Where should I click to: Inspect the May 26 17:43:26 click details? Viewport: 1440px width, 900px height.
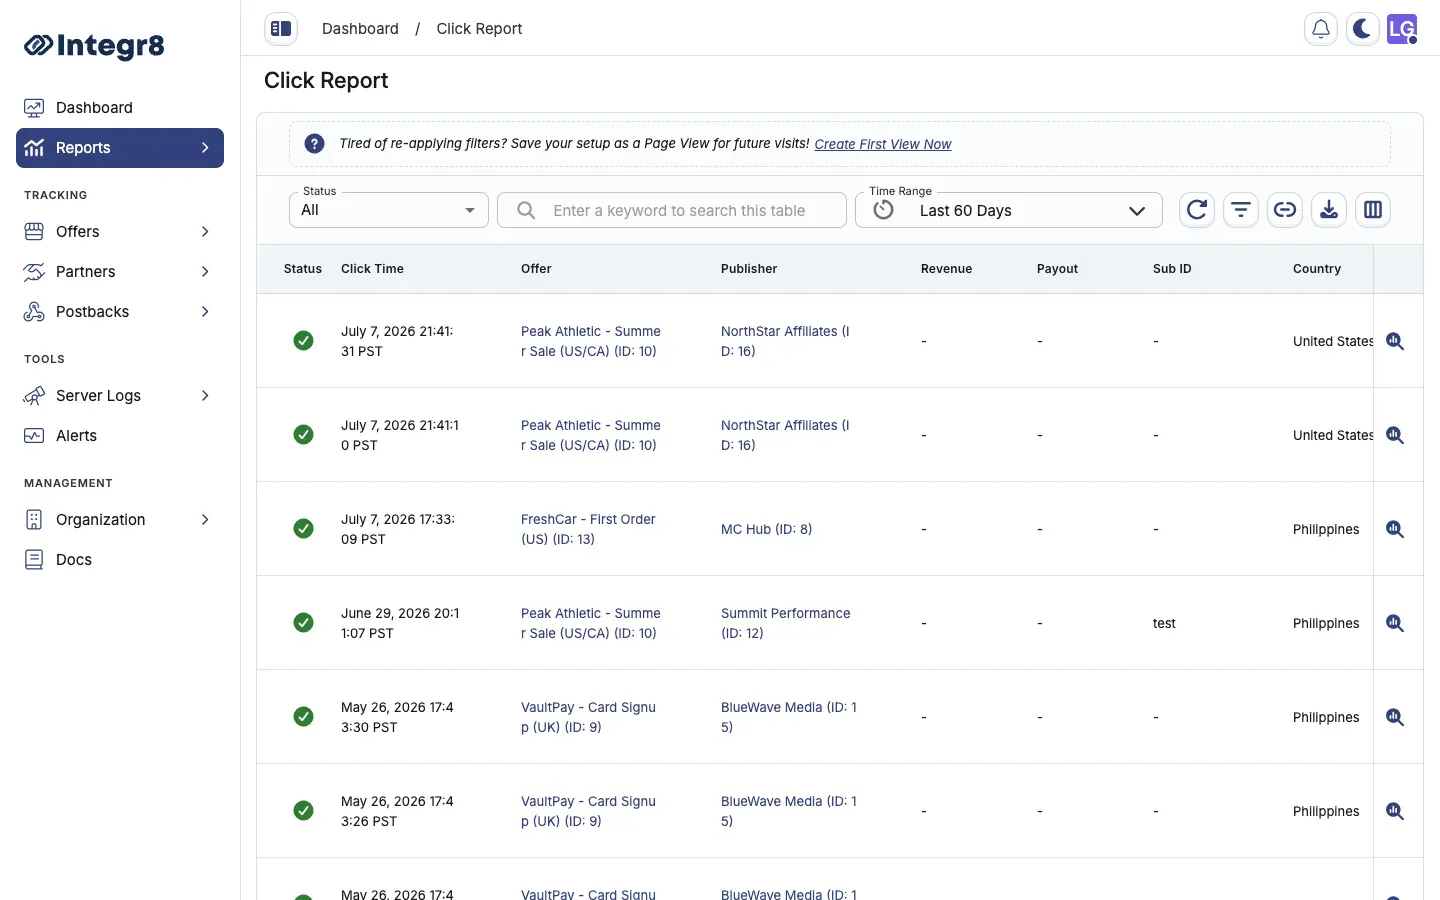tap(1395, 811)
